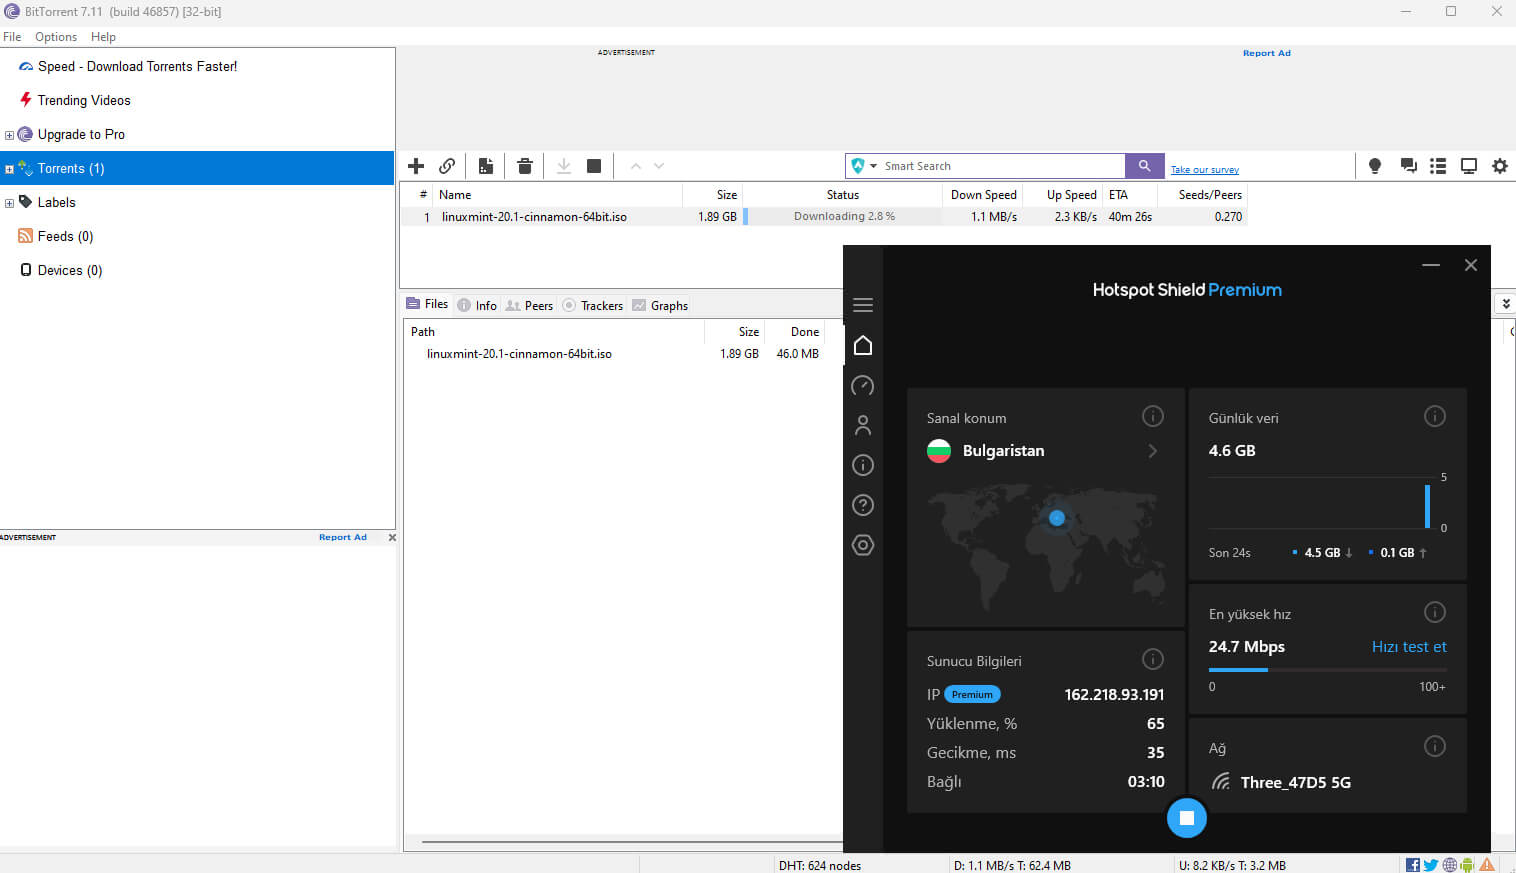The width and height of the screenshot is (1516, 873).
Task: Open Hotspot Shield account person icon
Action: [863, 425]
